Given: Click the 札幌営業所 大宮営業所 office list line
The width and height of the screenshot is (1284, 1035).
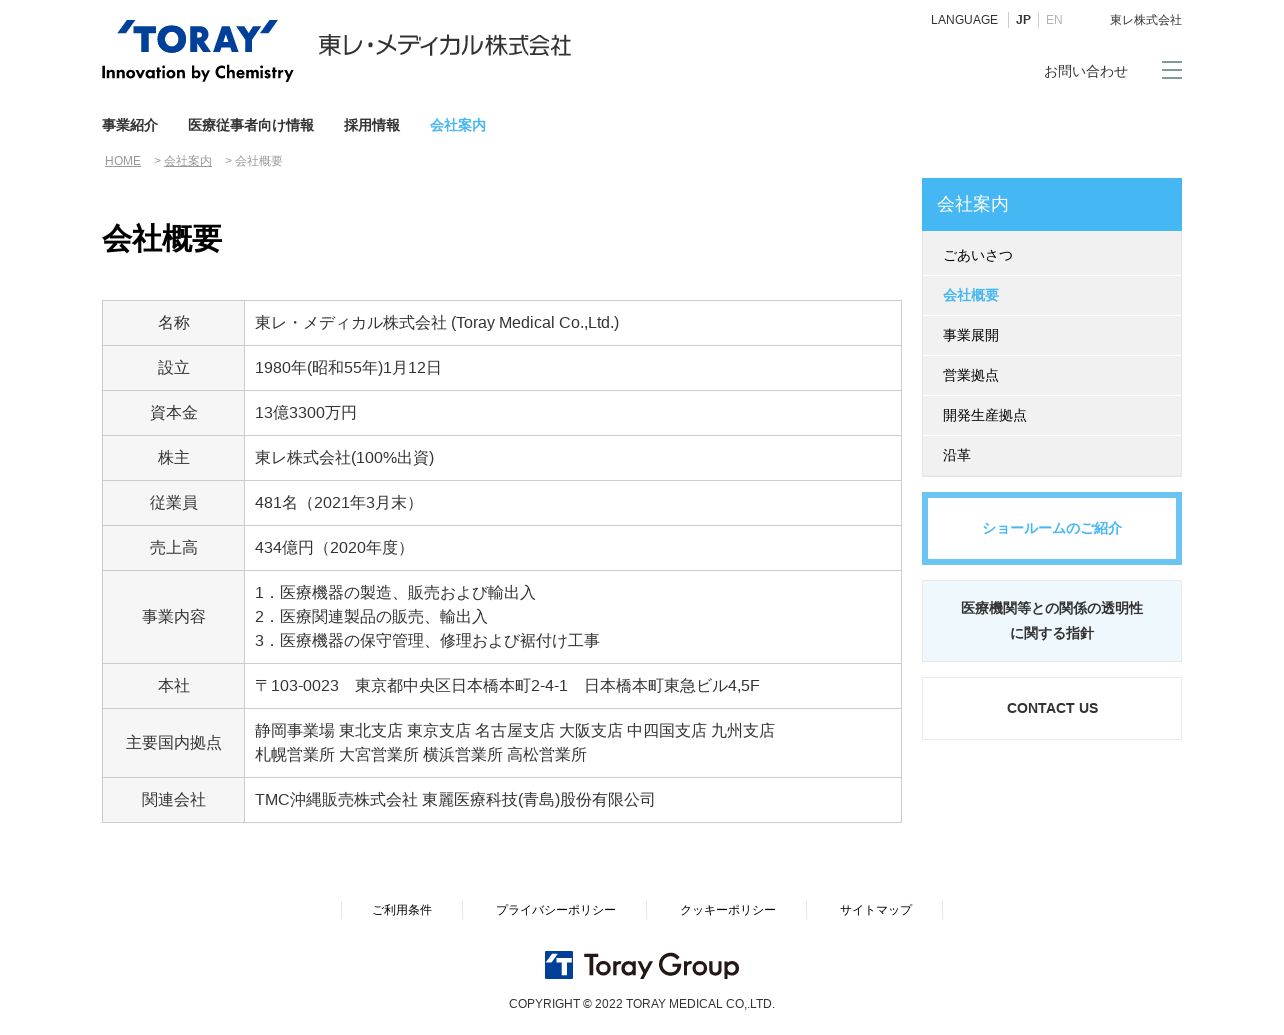Looking at the screenshot, I should click(421, 755).
